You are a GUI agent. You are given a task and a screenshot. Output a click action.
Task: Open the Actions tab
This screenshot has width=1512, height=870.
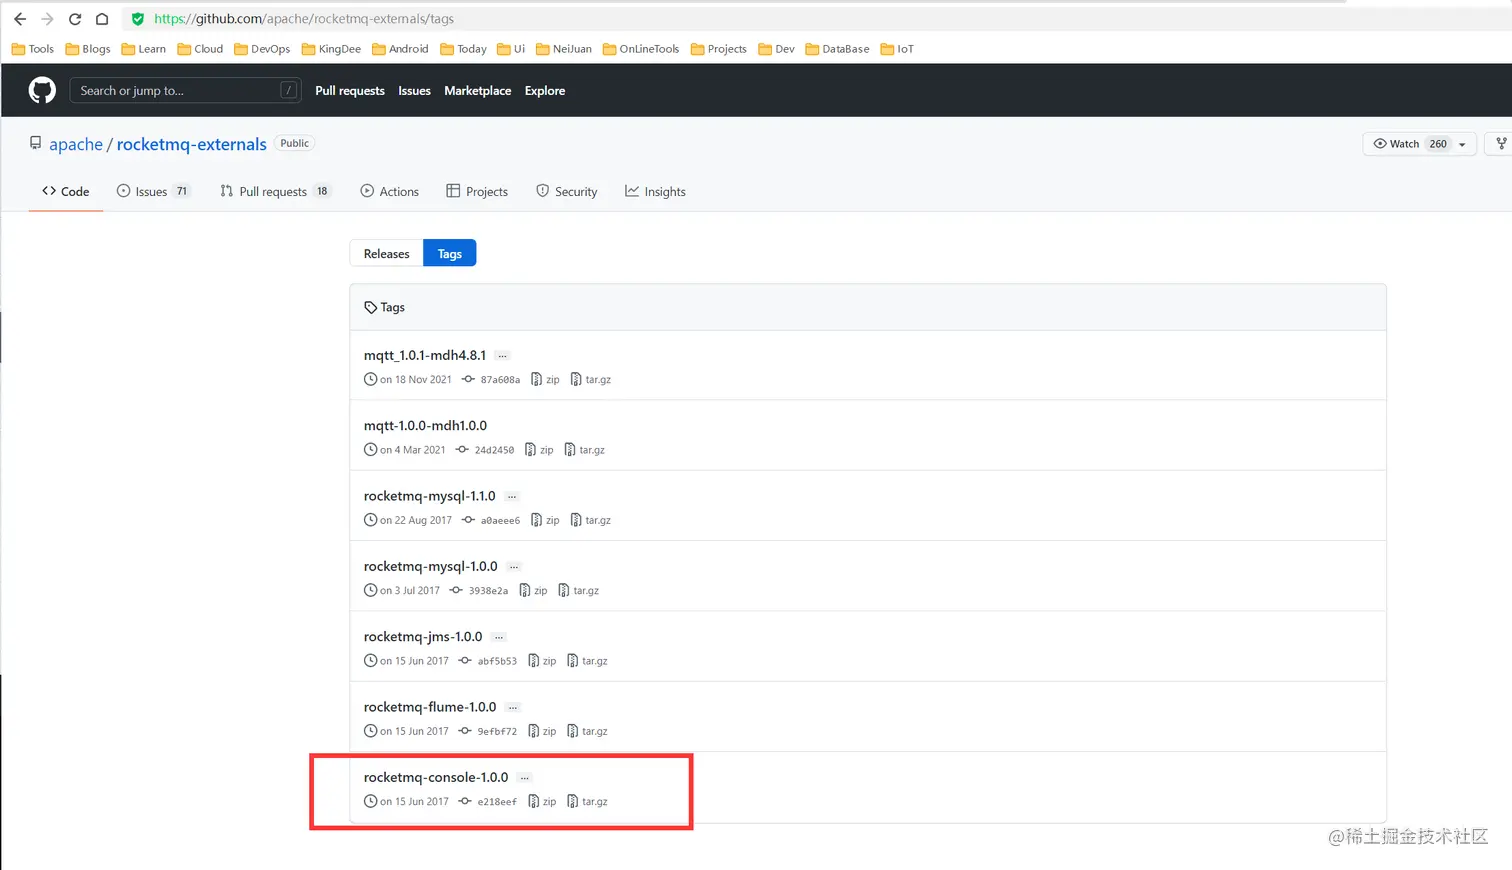pyautogui.click(x=389, y=192)
